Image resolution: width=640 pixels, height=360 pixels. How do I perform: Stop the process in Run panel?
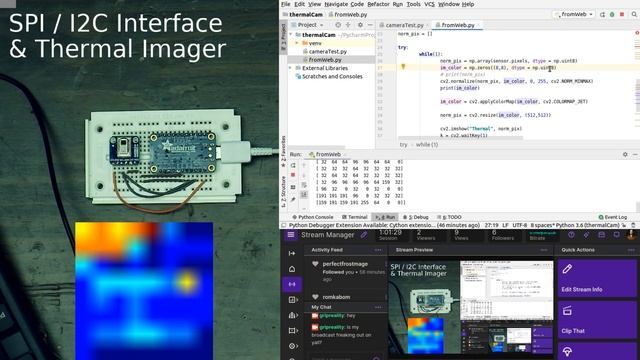tap(293, 175)
